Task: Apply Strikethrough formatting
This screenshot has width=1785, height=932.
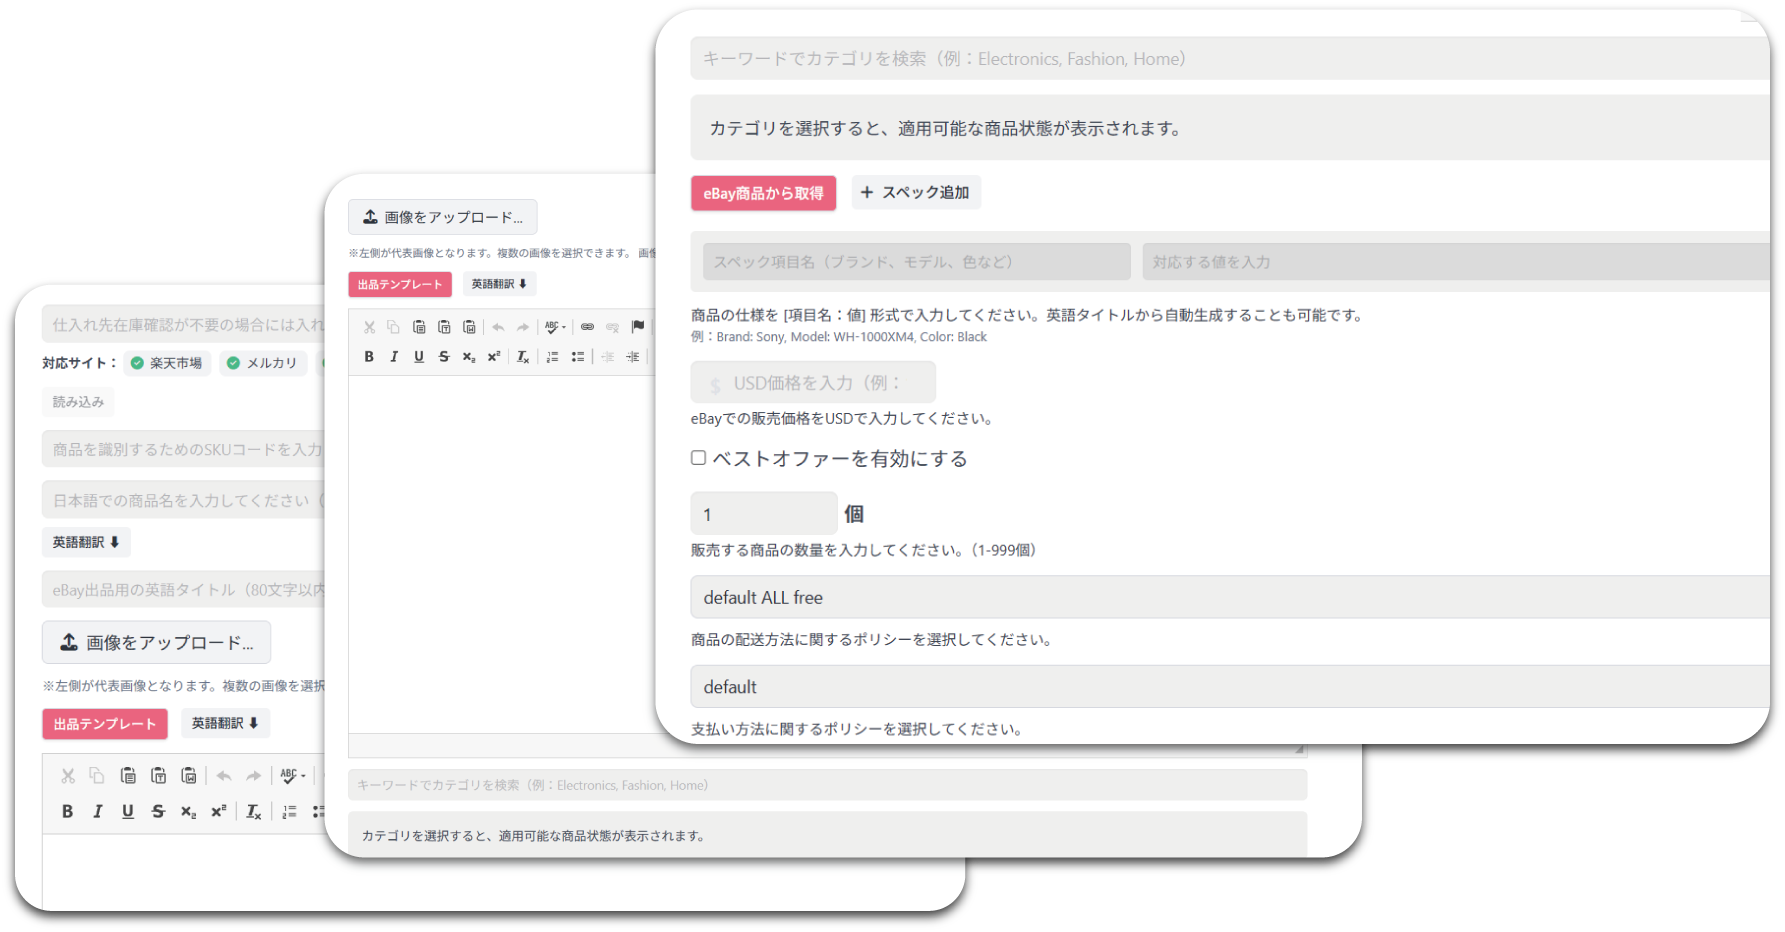Action: pyautogui.click(x=443, y=356)
